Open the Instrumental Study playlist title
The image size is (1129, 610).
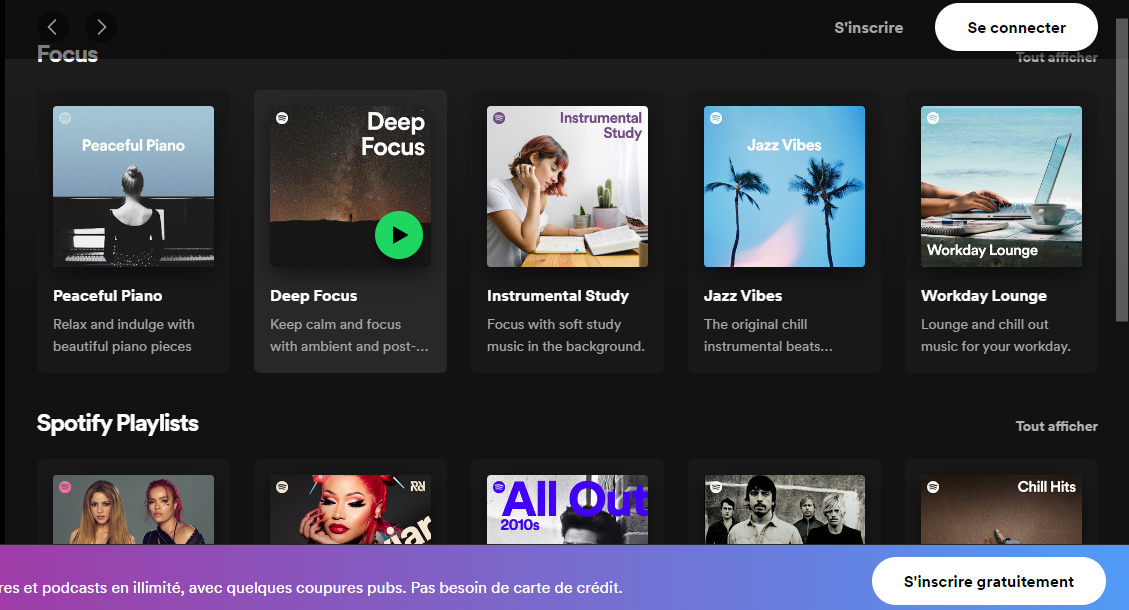tap(558, 296)
